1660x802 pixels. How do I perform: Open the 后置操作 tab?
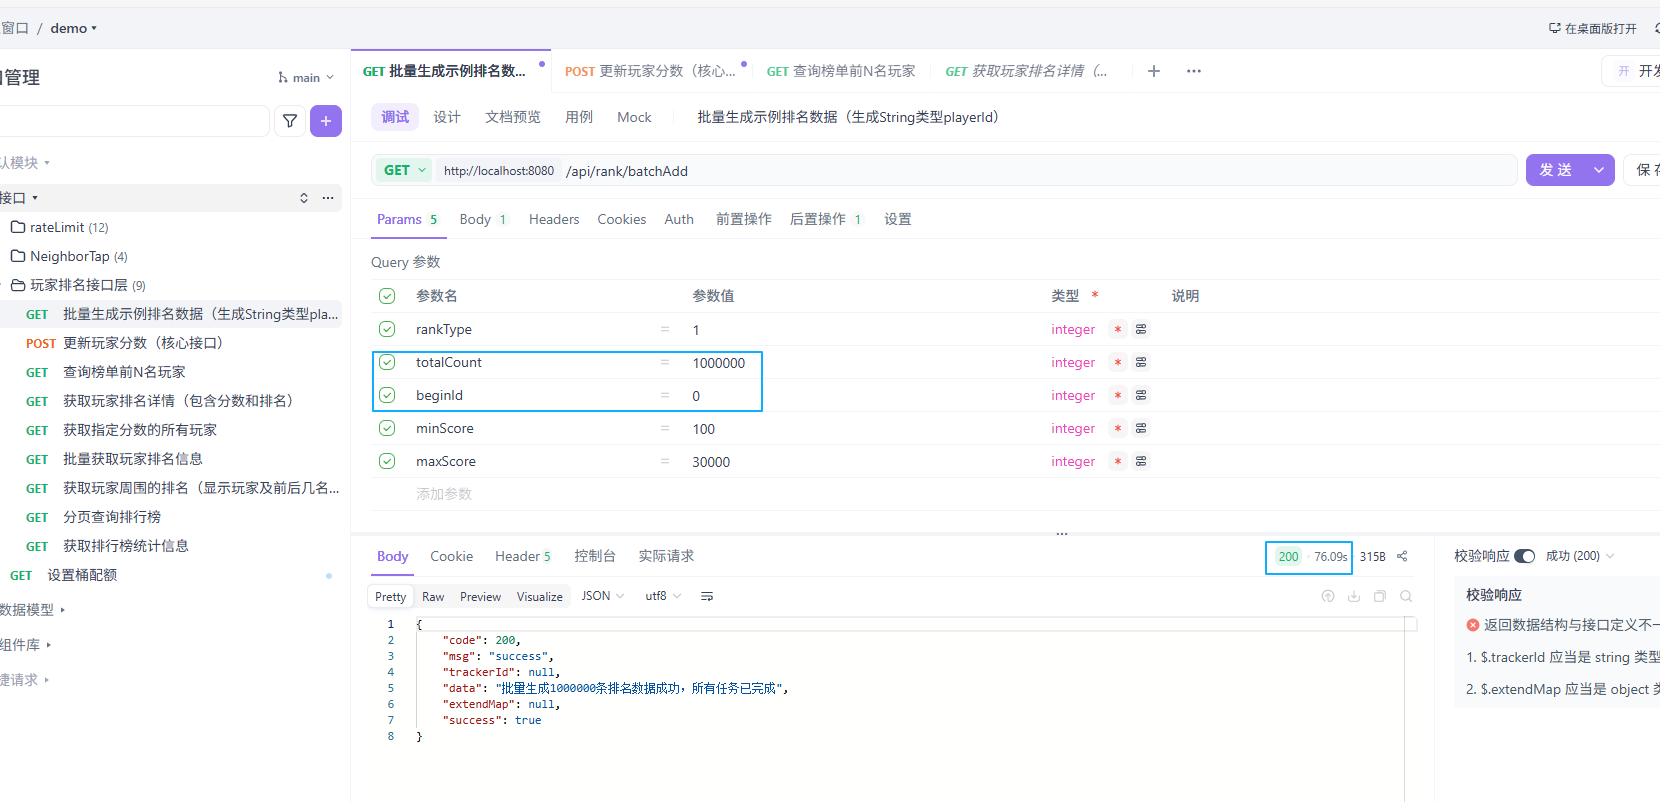tap(825, 219)
